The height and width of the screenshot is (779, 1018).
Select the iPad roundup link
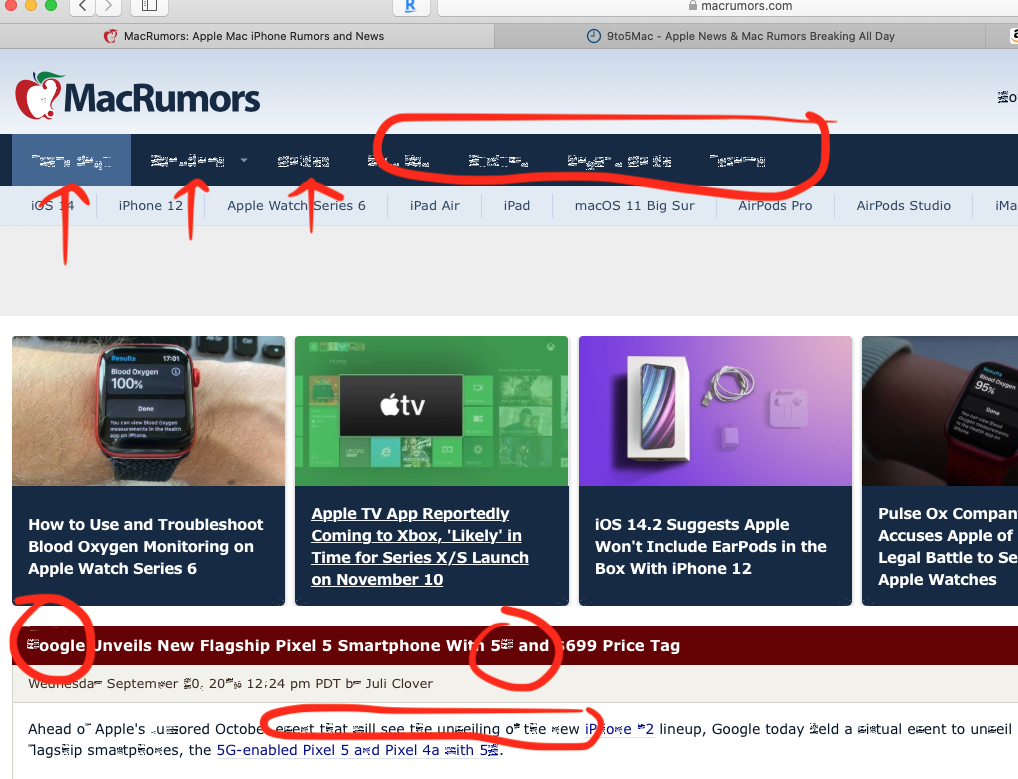click(x=517, y=206)
